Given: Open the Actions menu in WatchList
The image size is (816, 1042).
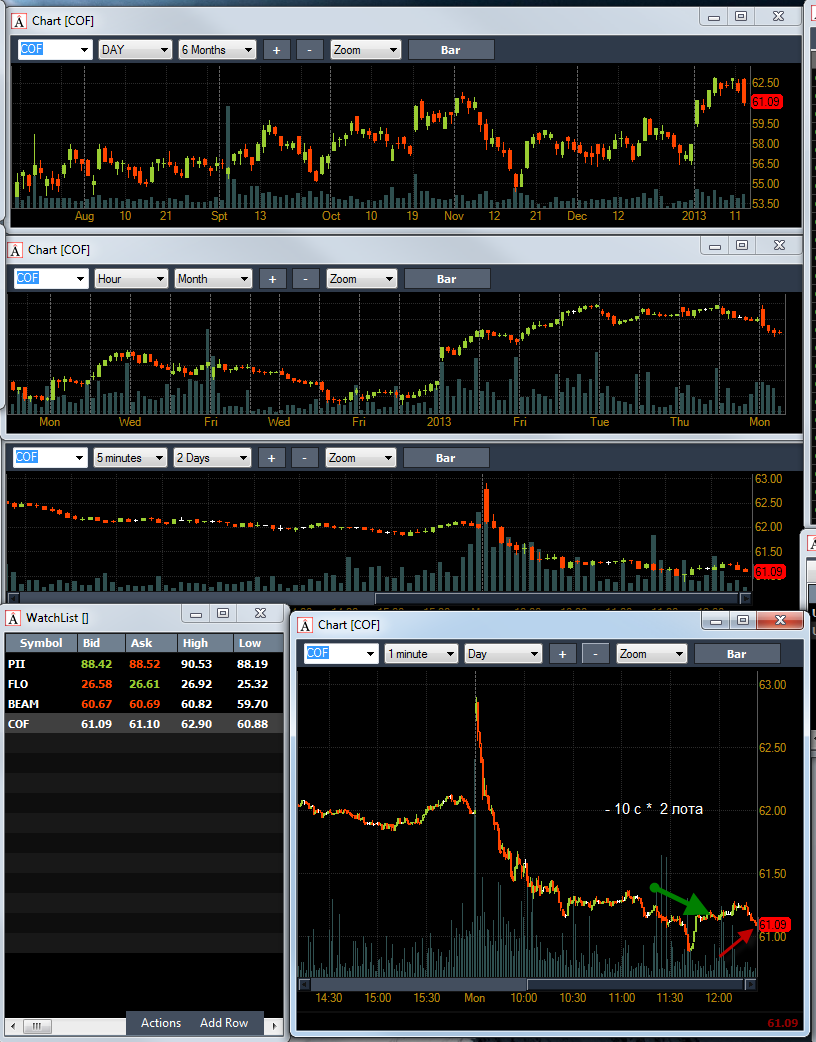Looking at the screenshot, I should pos(161,1023).
